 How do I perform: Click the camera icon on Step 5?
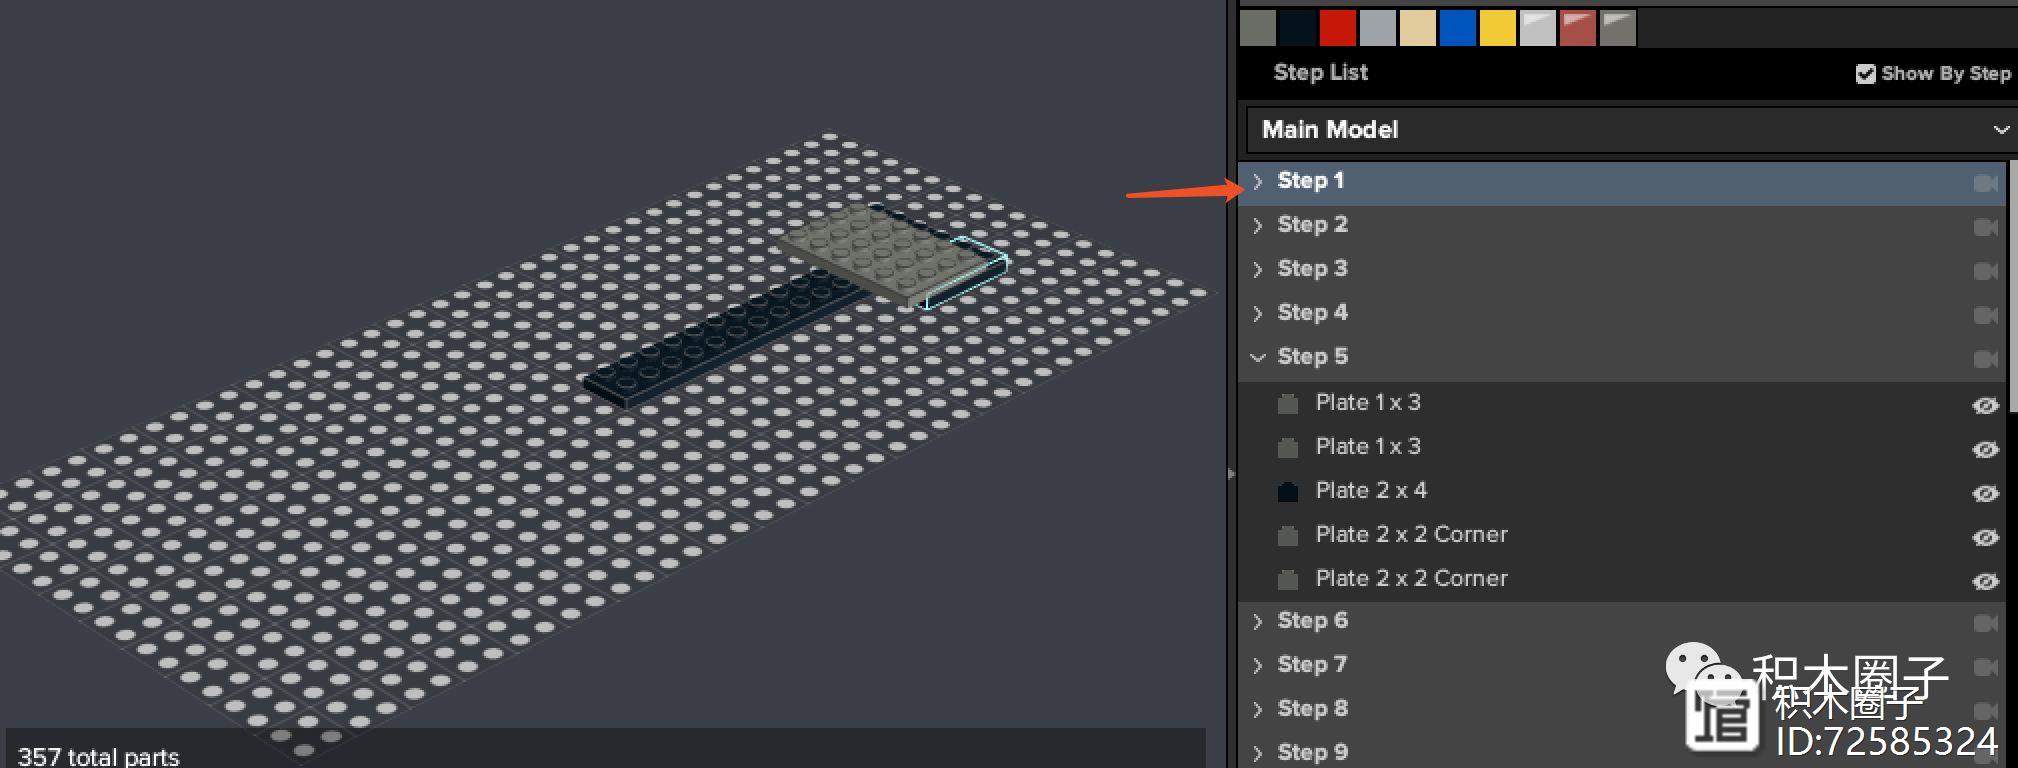[x=1985, y=359]
